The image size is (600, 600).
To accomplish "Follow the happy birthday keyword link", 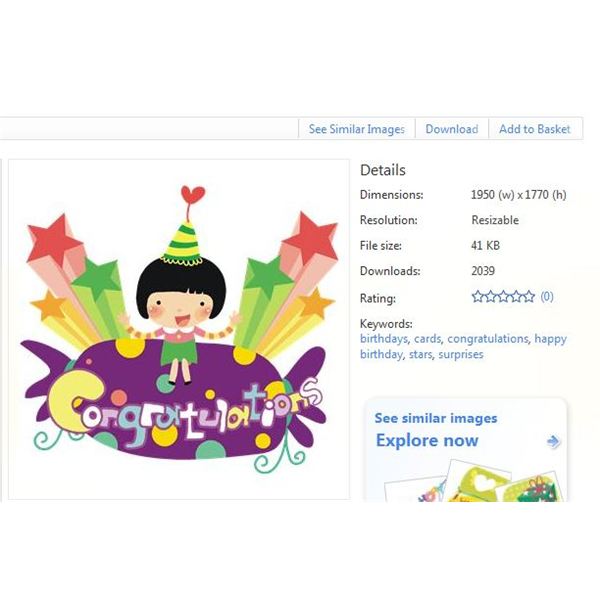I will coord(463,346).
